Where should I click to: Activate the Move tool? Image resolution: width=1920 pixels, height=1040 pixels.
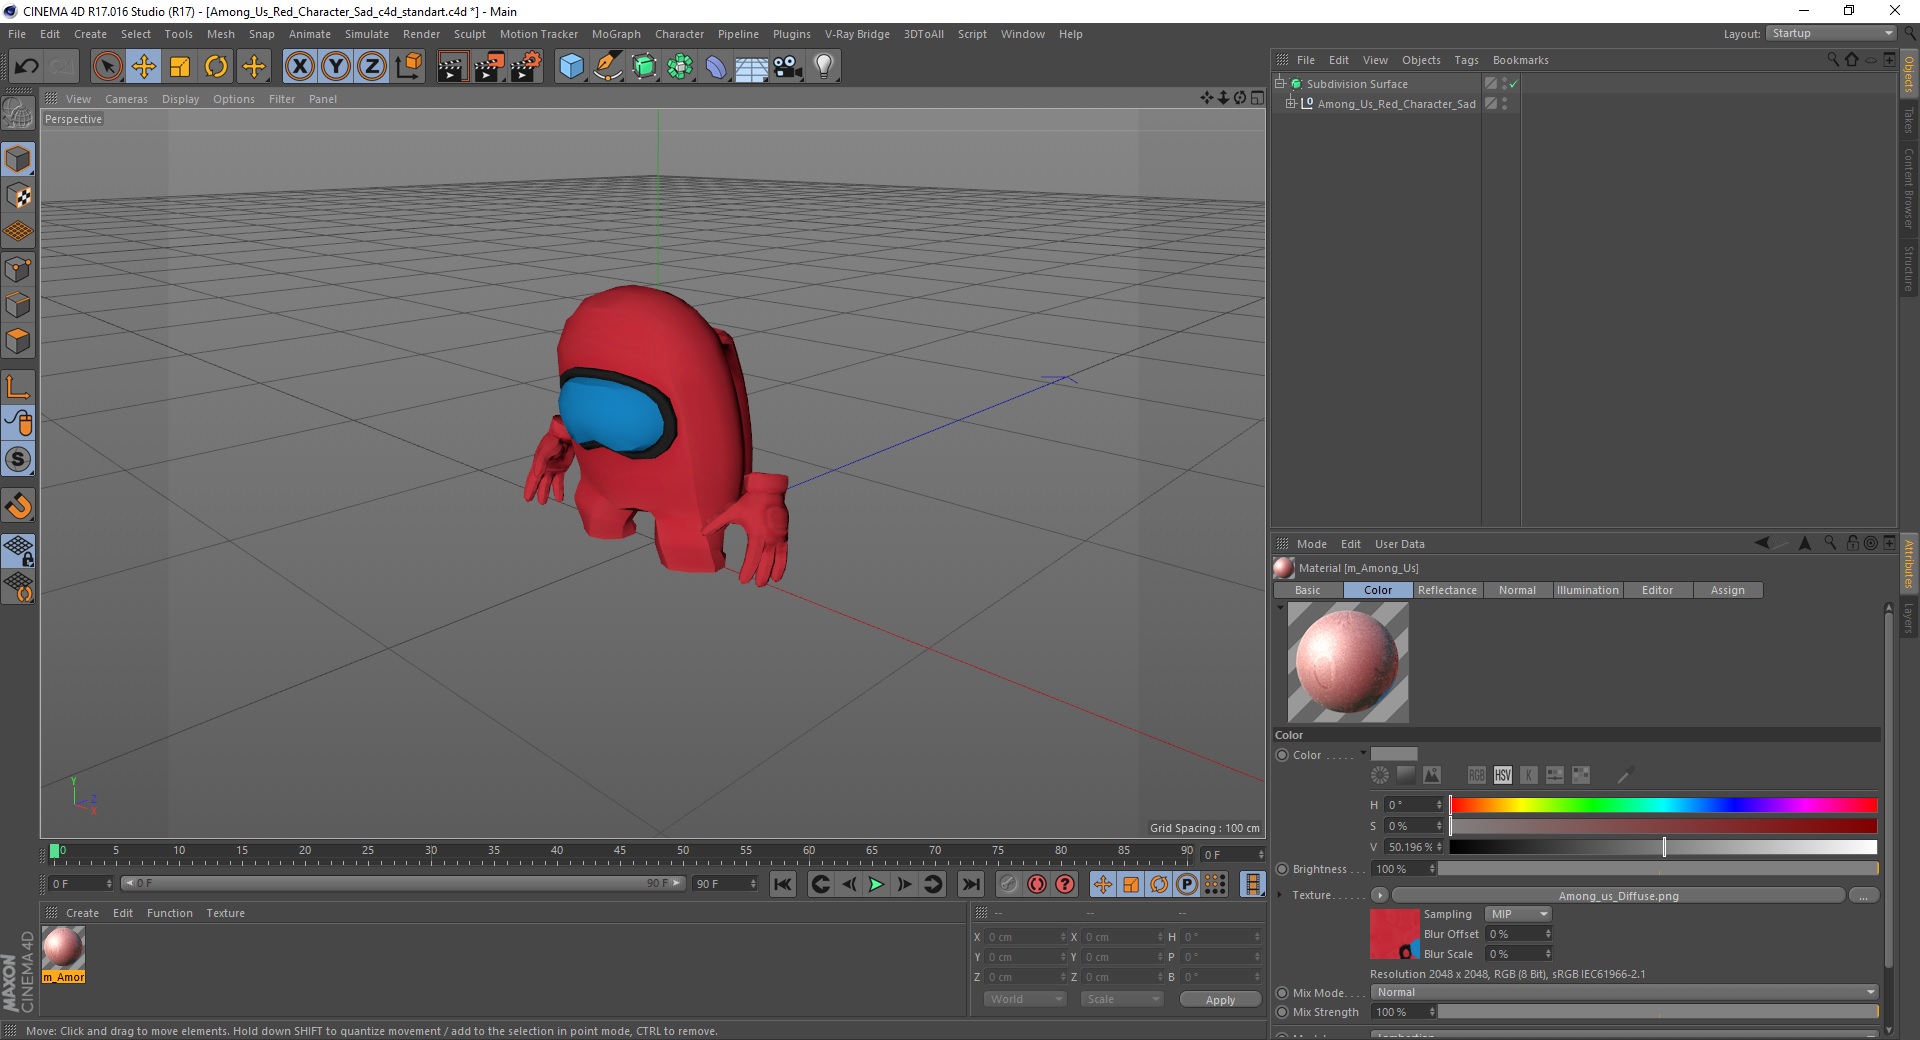(x=143, y=67)
